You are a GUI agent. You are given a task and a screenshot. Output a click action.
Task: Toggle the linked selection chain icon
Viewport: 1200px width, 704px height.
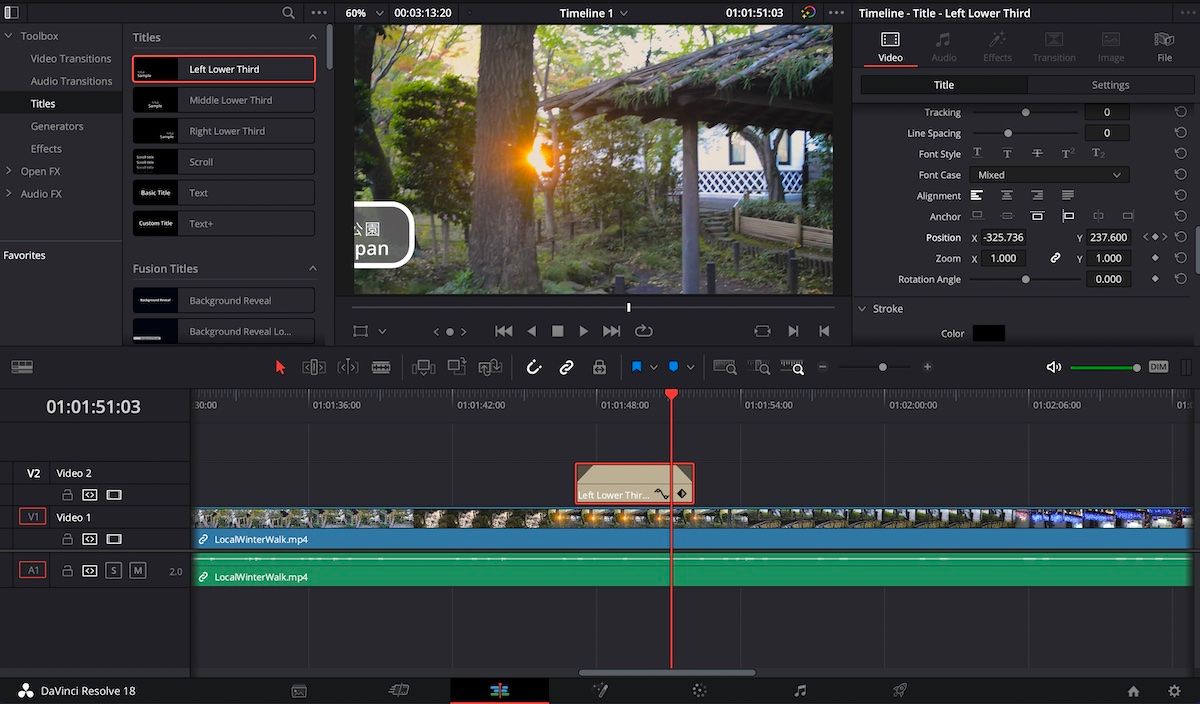click(566, 367)
